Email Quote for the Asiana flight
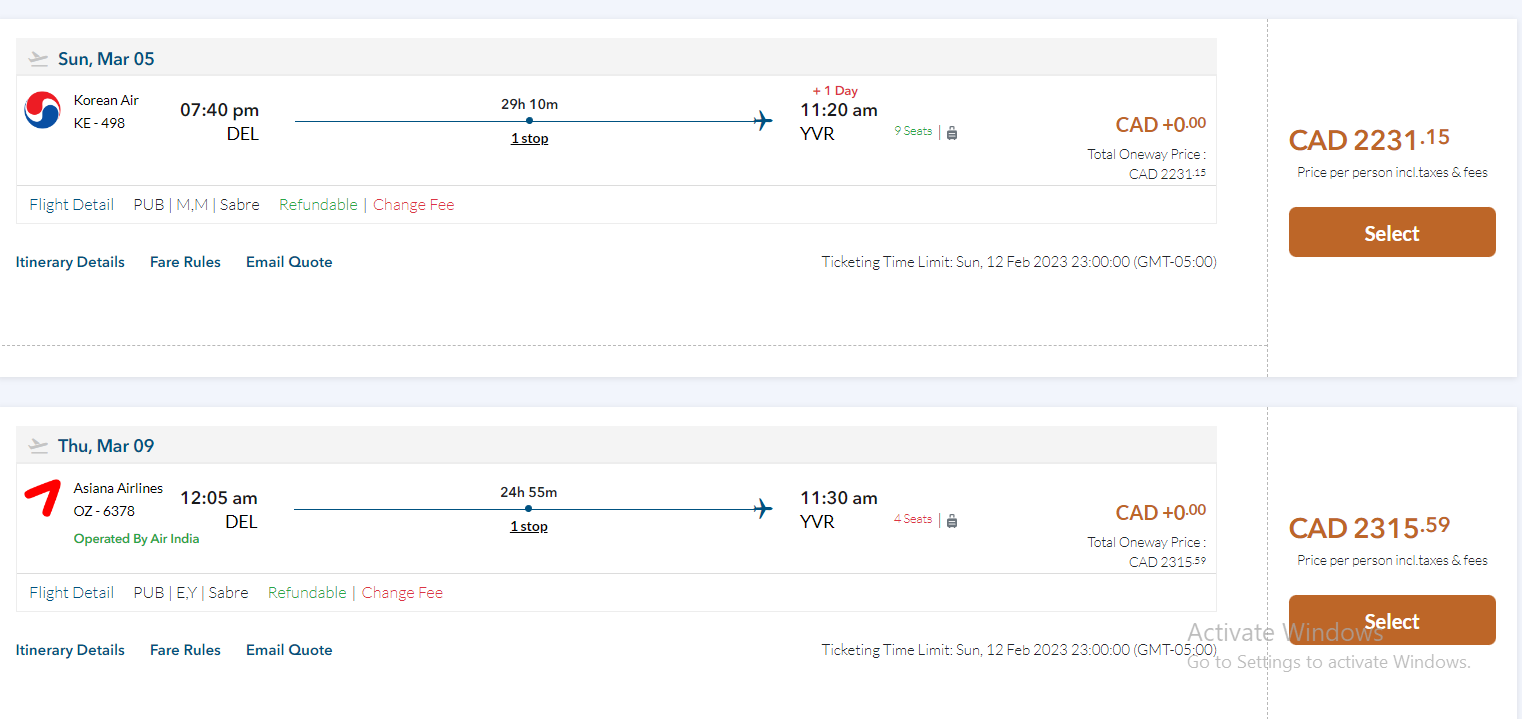This screenshot has width=1522, height=719. point(289,650)
